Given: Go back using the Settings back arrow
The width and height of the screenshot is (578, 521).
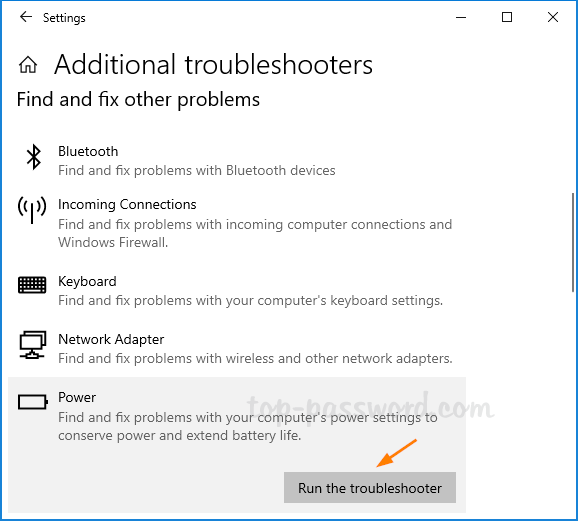Looking at the screenshot, I should [26, 17].
